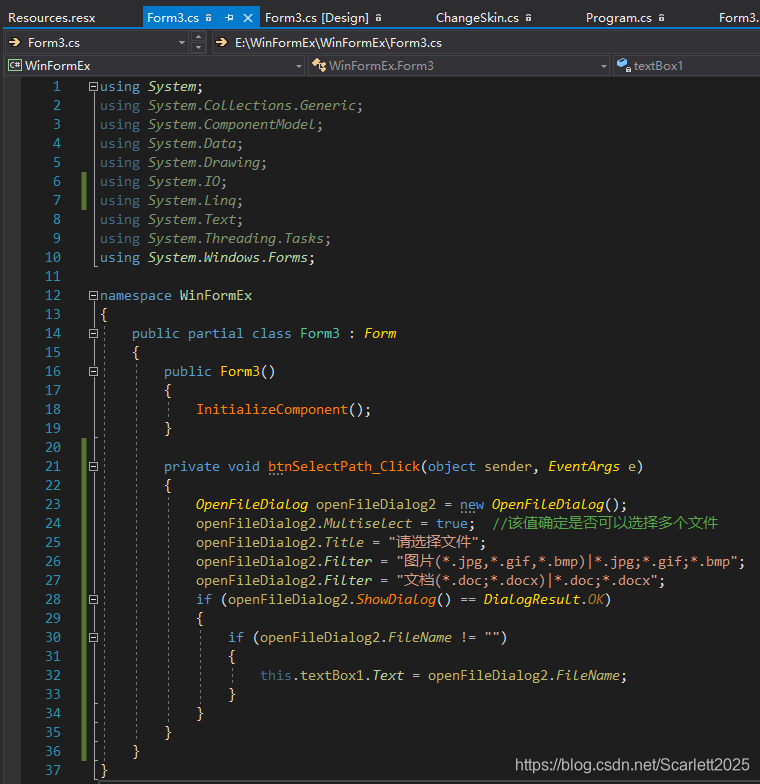Click the green comment on line 24
This screenshot has height=784, width=760.
605,523
